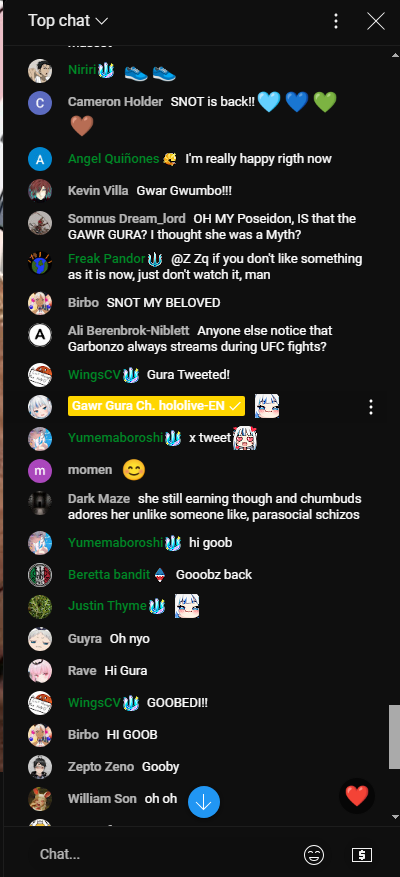
Task: Open the chat options three-dot menu
Action: (x=336, y=21)
